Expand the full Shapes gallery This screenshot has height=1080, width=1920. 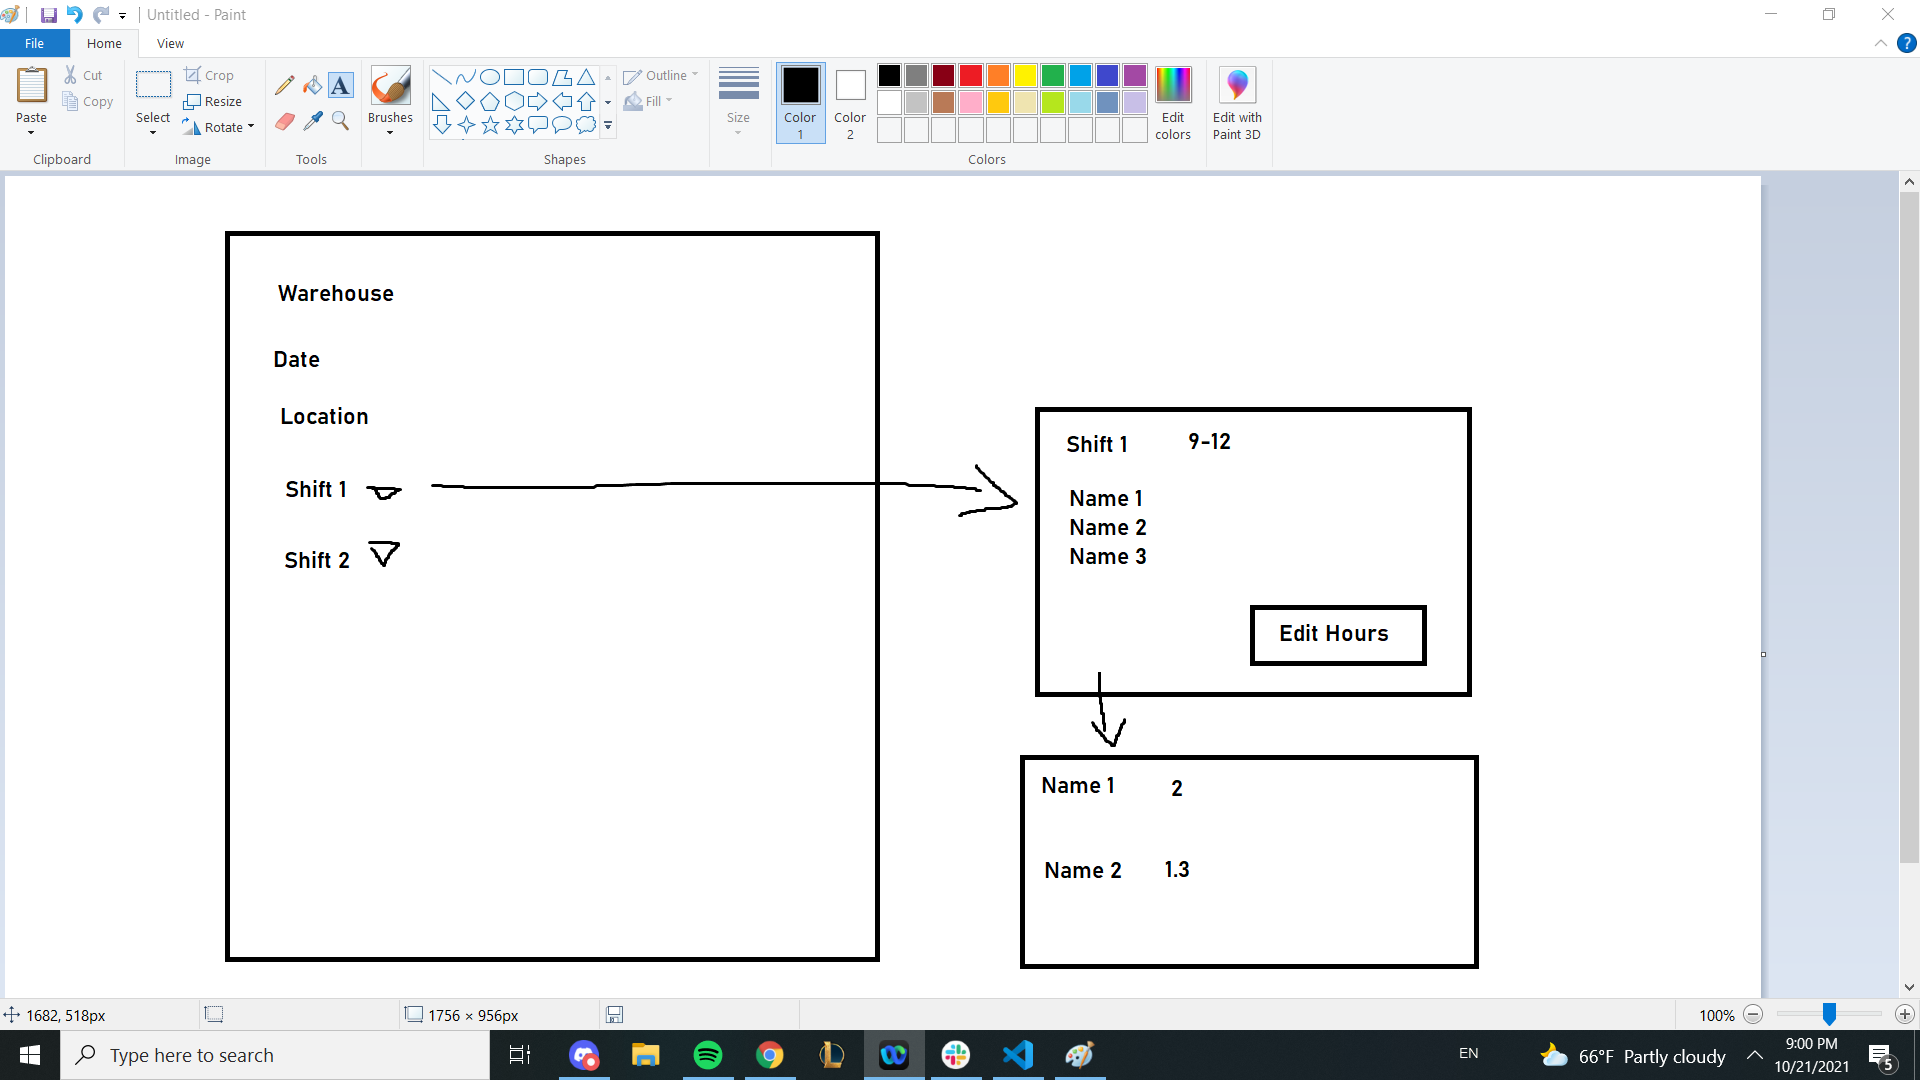click(x=608, y=126)
